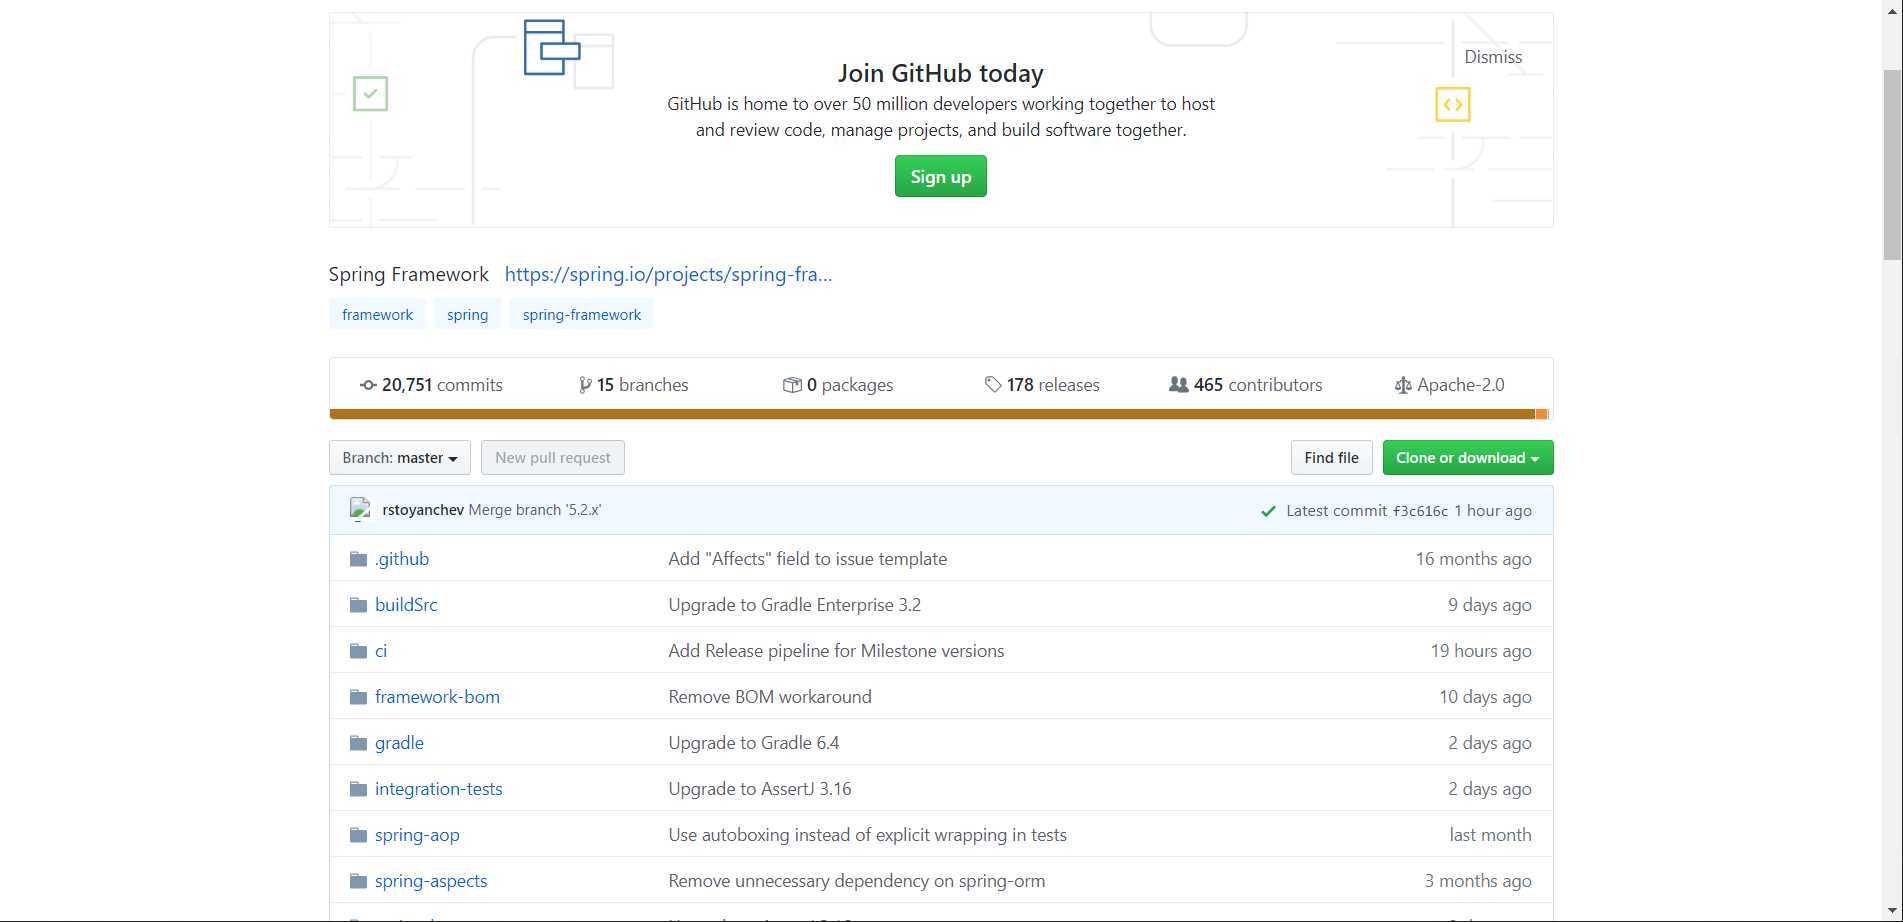Click the contributors people icon
The width and height of the screenshot is (1903, 922).
(1179, 385)
